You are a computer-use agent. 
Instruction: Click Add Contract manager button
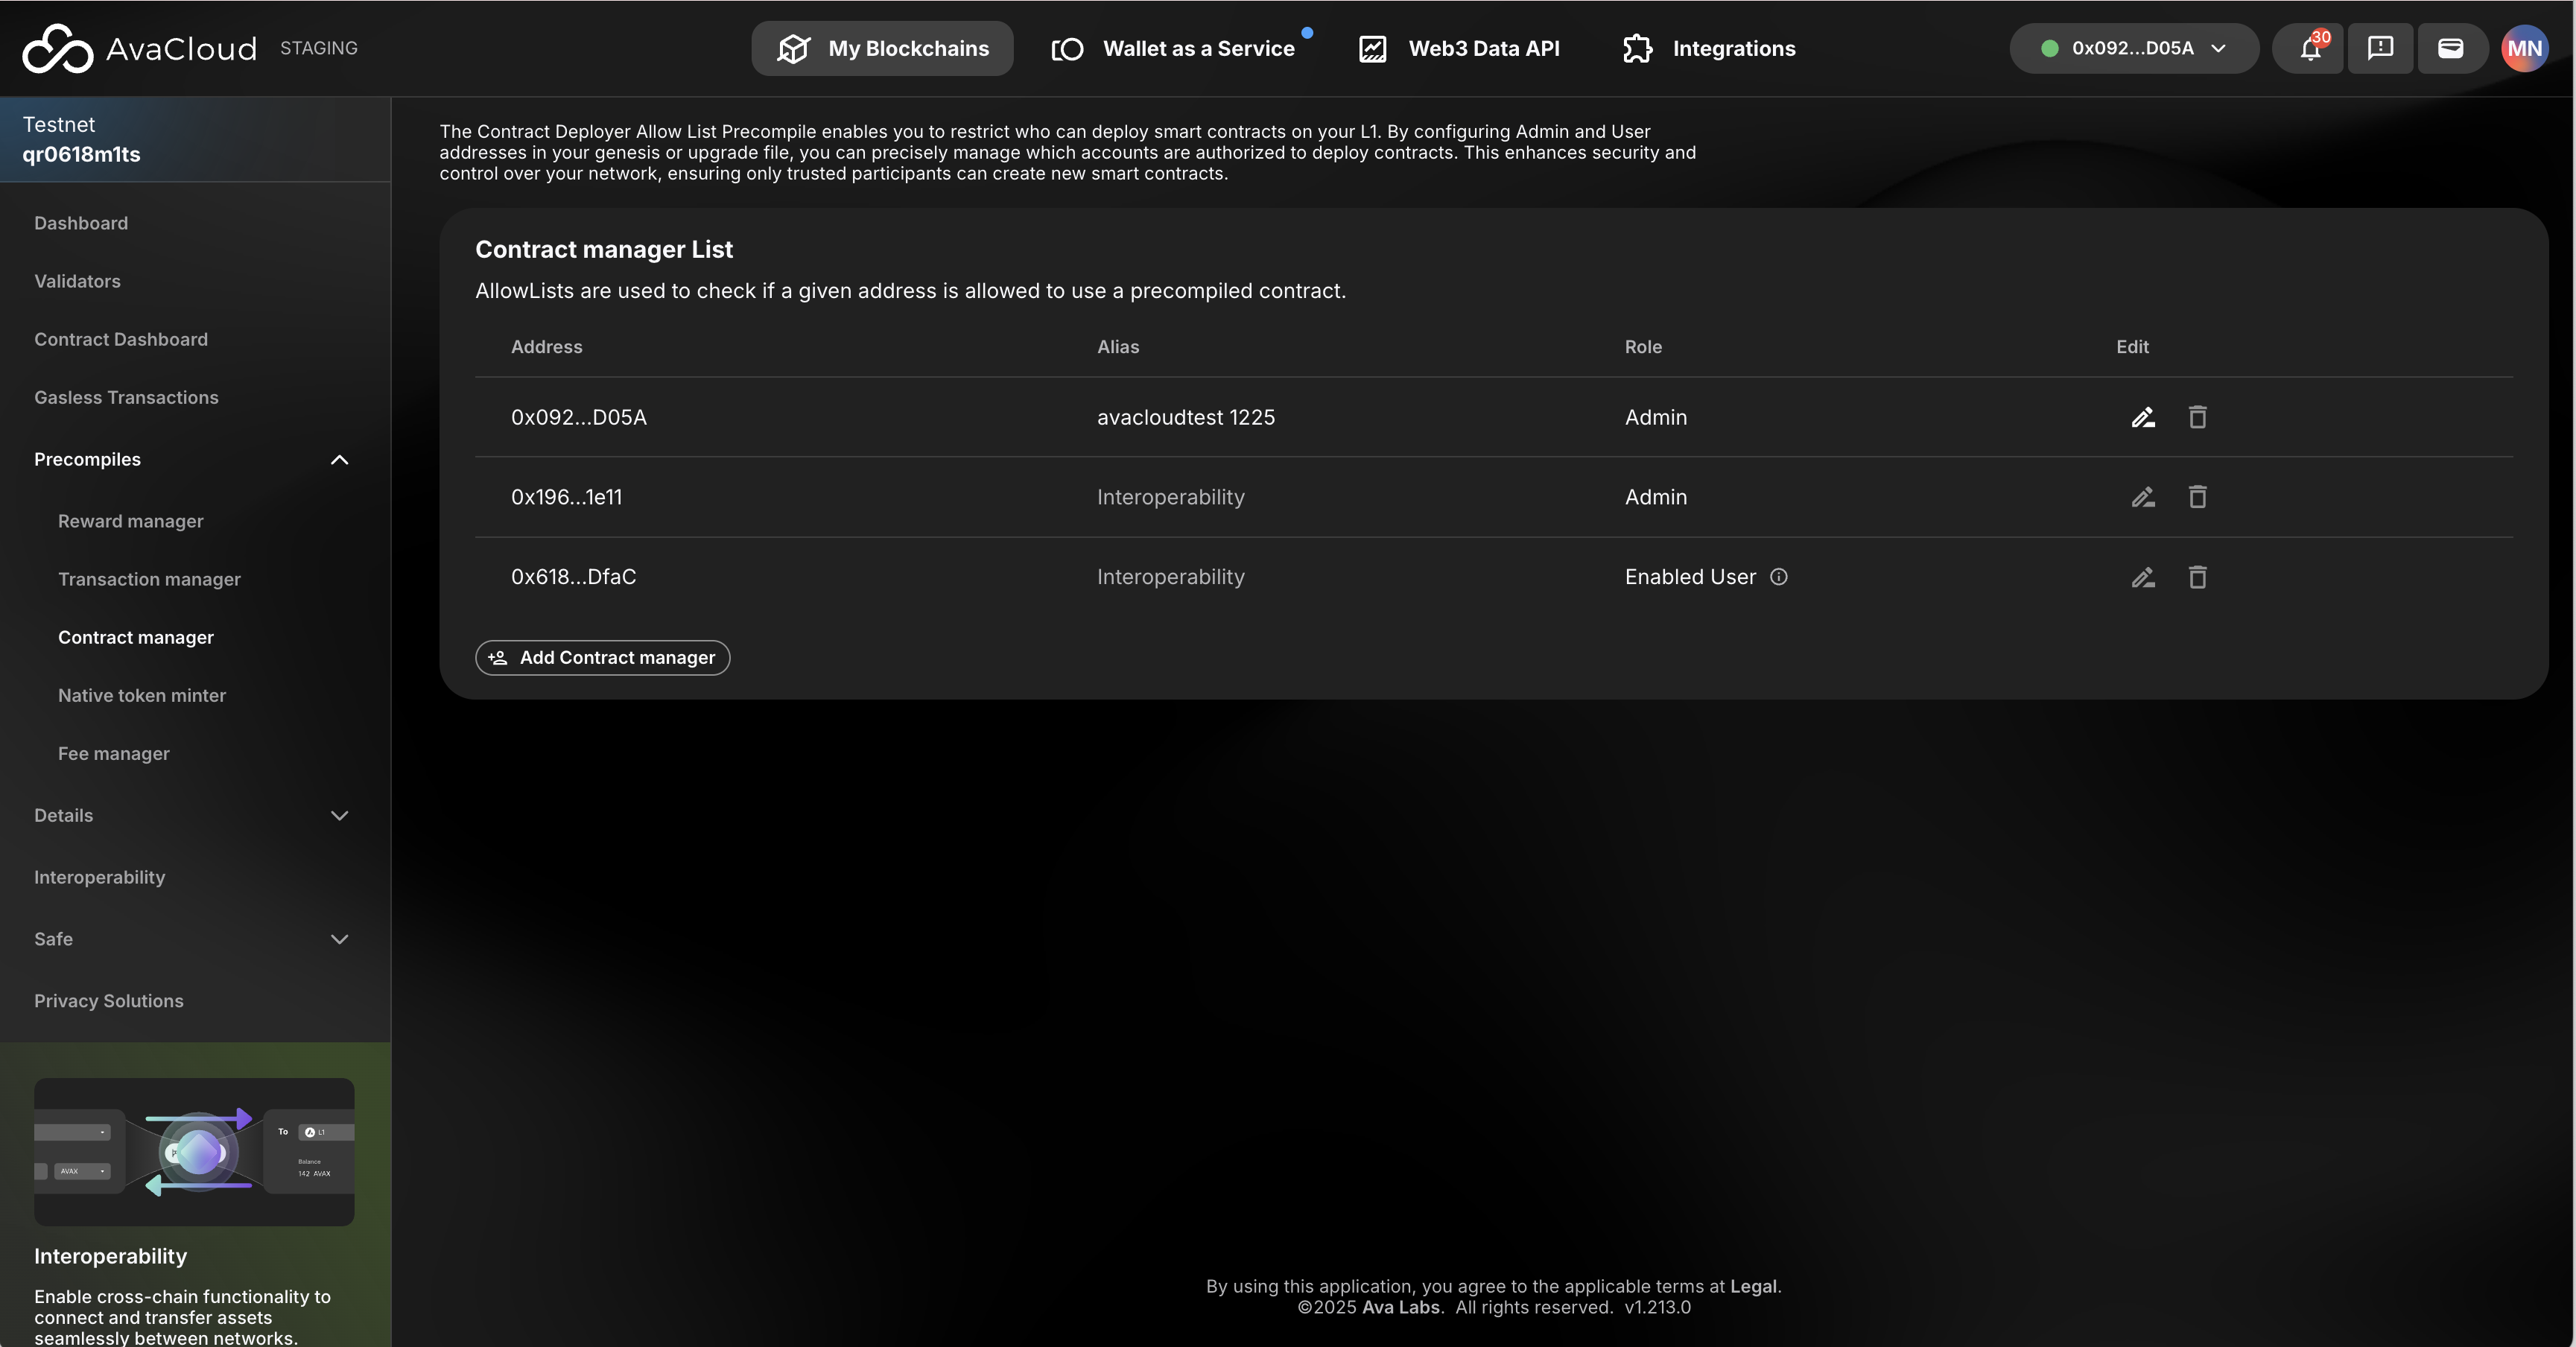(602, 658)
